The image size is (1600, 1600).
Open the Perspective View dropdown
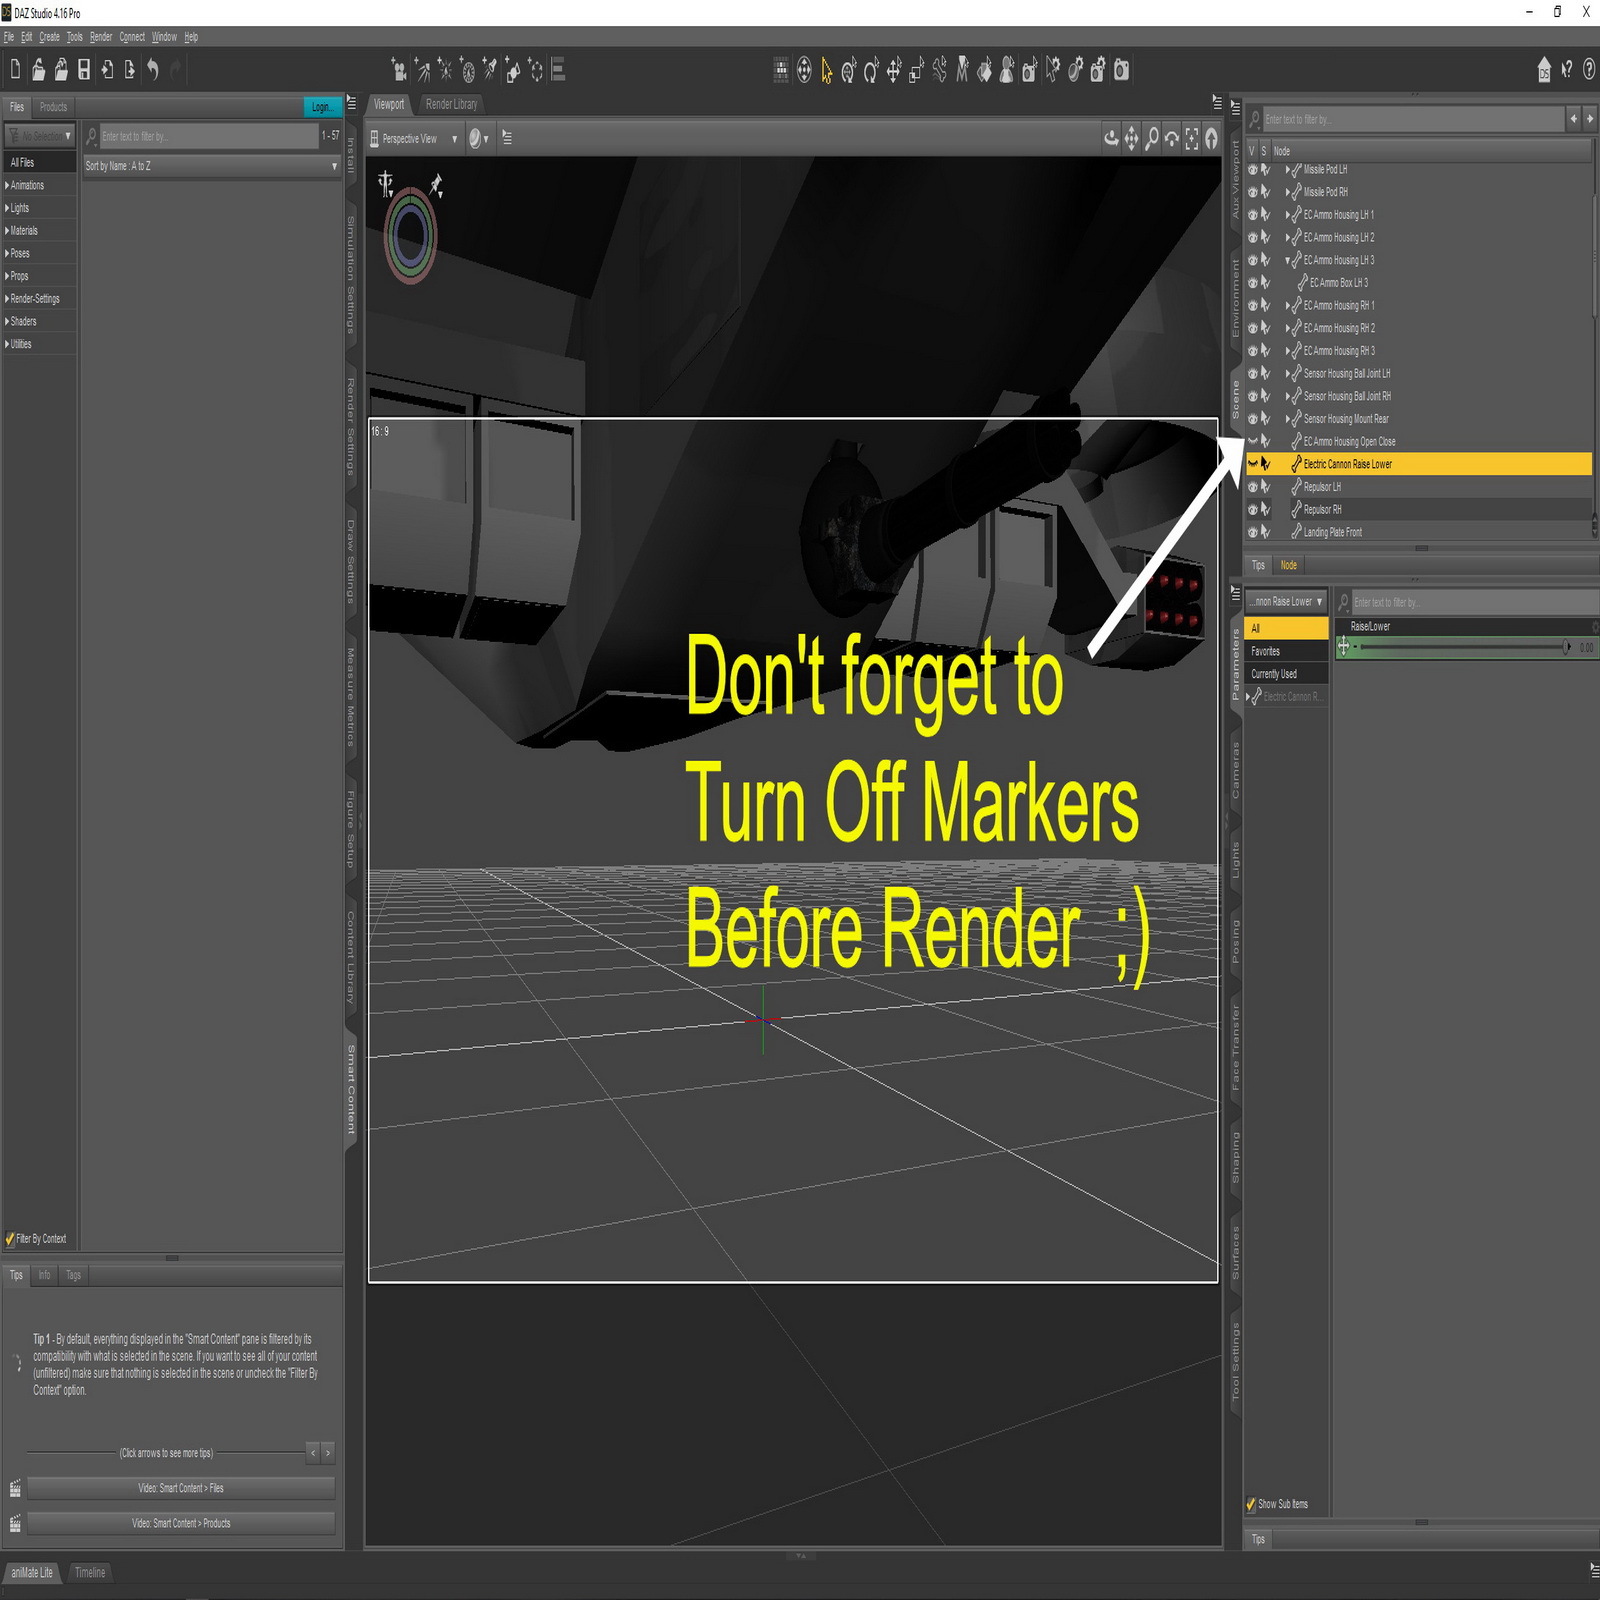click(x=414, y=139)
